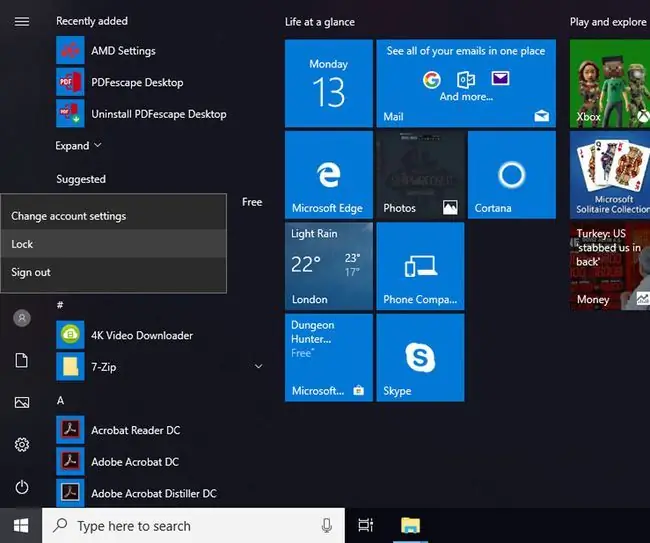Screen dimensions: 650x543
Task: Click the Power icon
Action: point(22,487)
